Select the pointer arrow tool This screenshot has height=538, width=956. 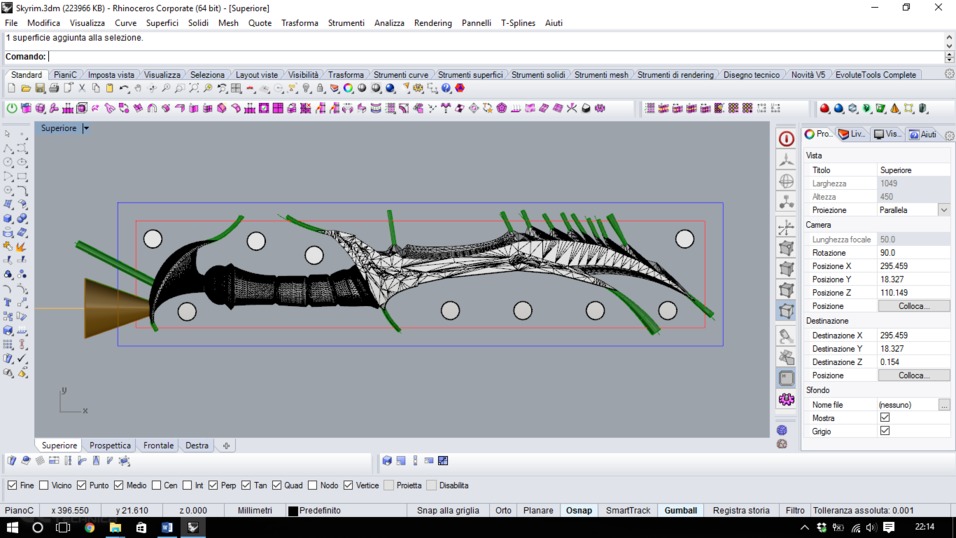pos(8,134)
